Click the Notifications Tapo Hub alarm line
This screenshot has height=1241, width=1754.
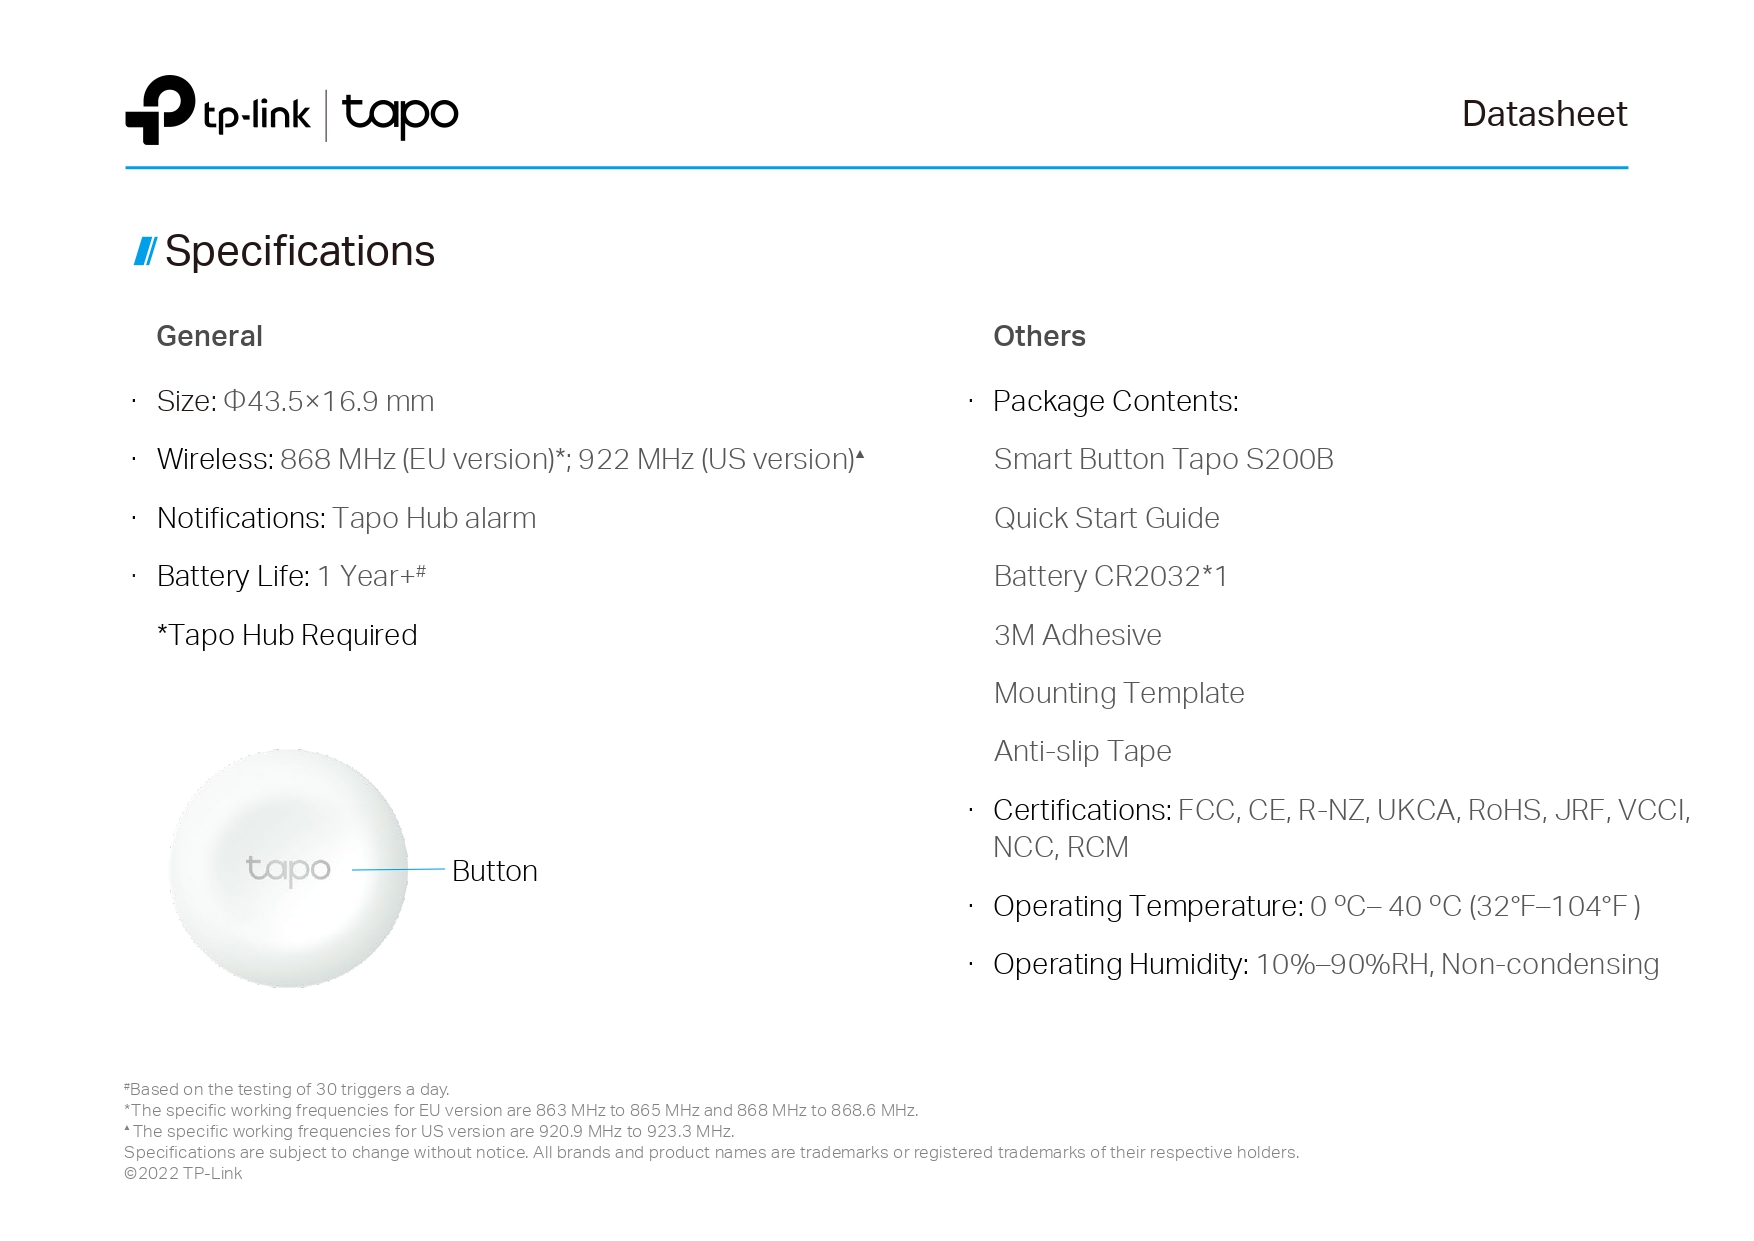(346, 518)
